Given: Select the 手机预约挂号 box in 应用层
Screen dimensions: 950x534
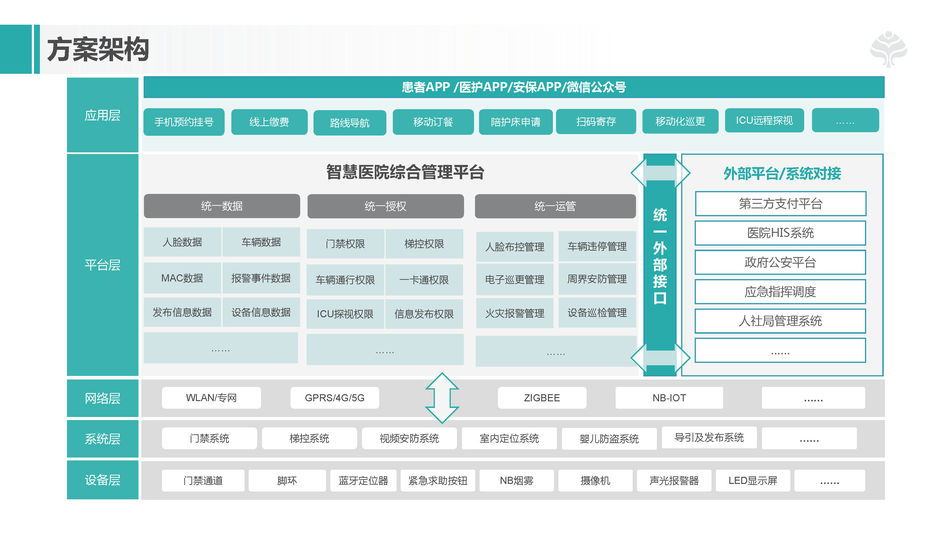Looking at the screenshot, I should pyautogui.click(x=183, y=122).
